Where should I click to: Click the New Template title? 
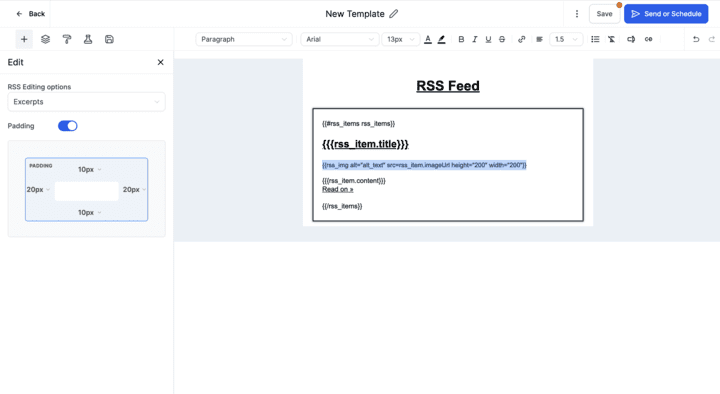pos(354,14)
